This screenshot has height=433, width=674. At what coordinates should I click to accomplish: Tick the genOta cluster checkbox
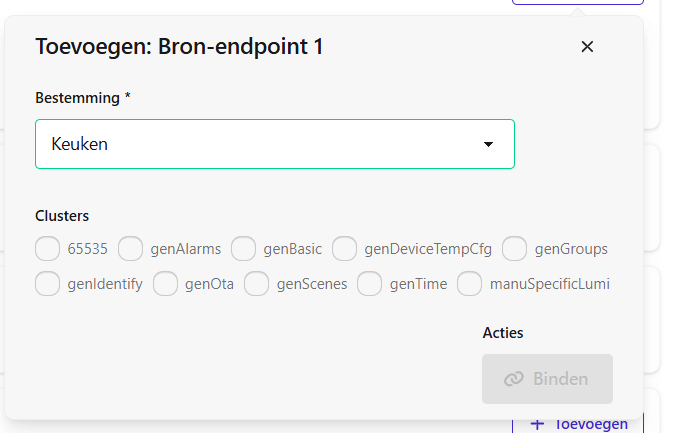tap(165, 284)
